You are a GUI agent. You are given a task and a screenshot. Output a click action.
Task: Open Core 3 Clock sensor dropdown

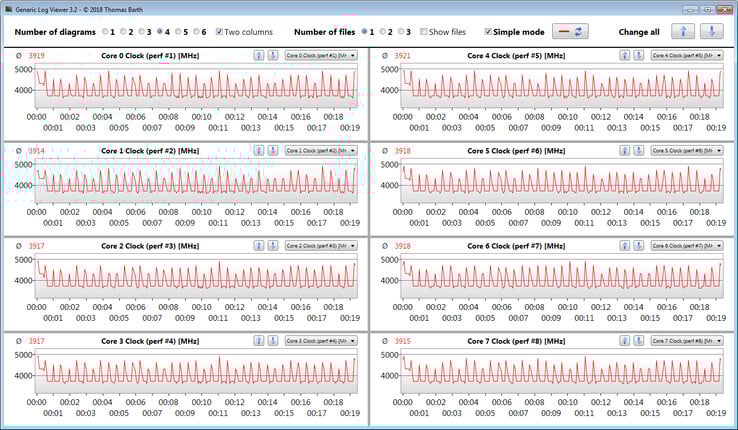click(x=321, y=341)
